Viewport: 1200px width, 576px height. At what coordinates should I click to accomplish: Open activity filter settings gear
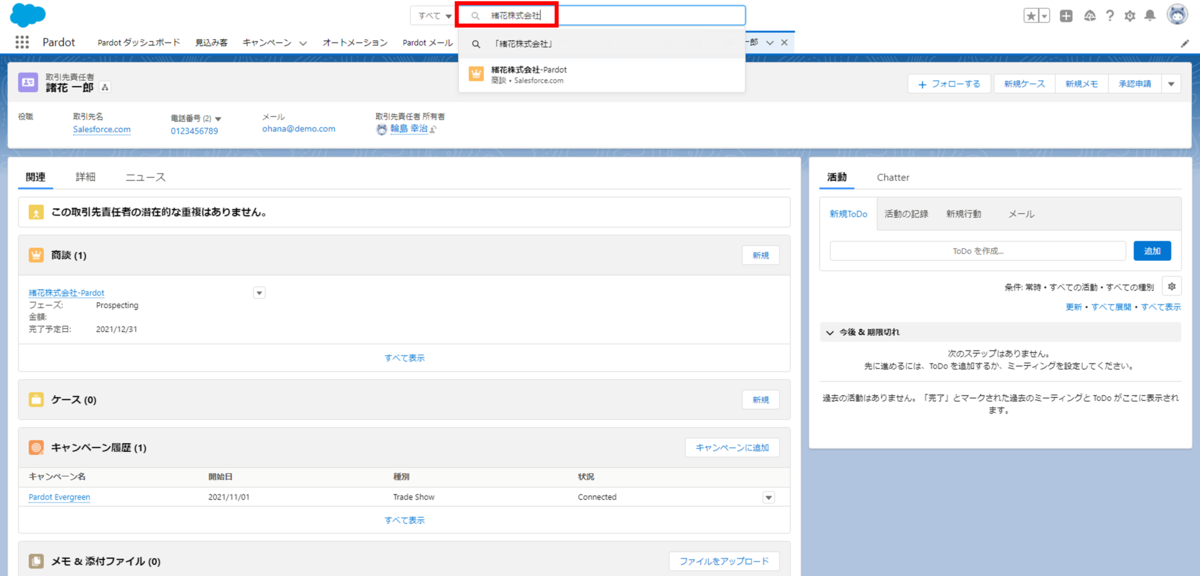(x=1171, y=287)
